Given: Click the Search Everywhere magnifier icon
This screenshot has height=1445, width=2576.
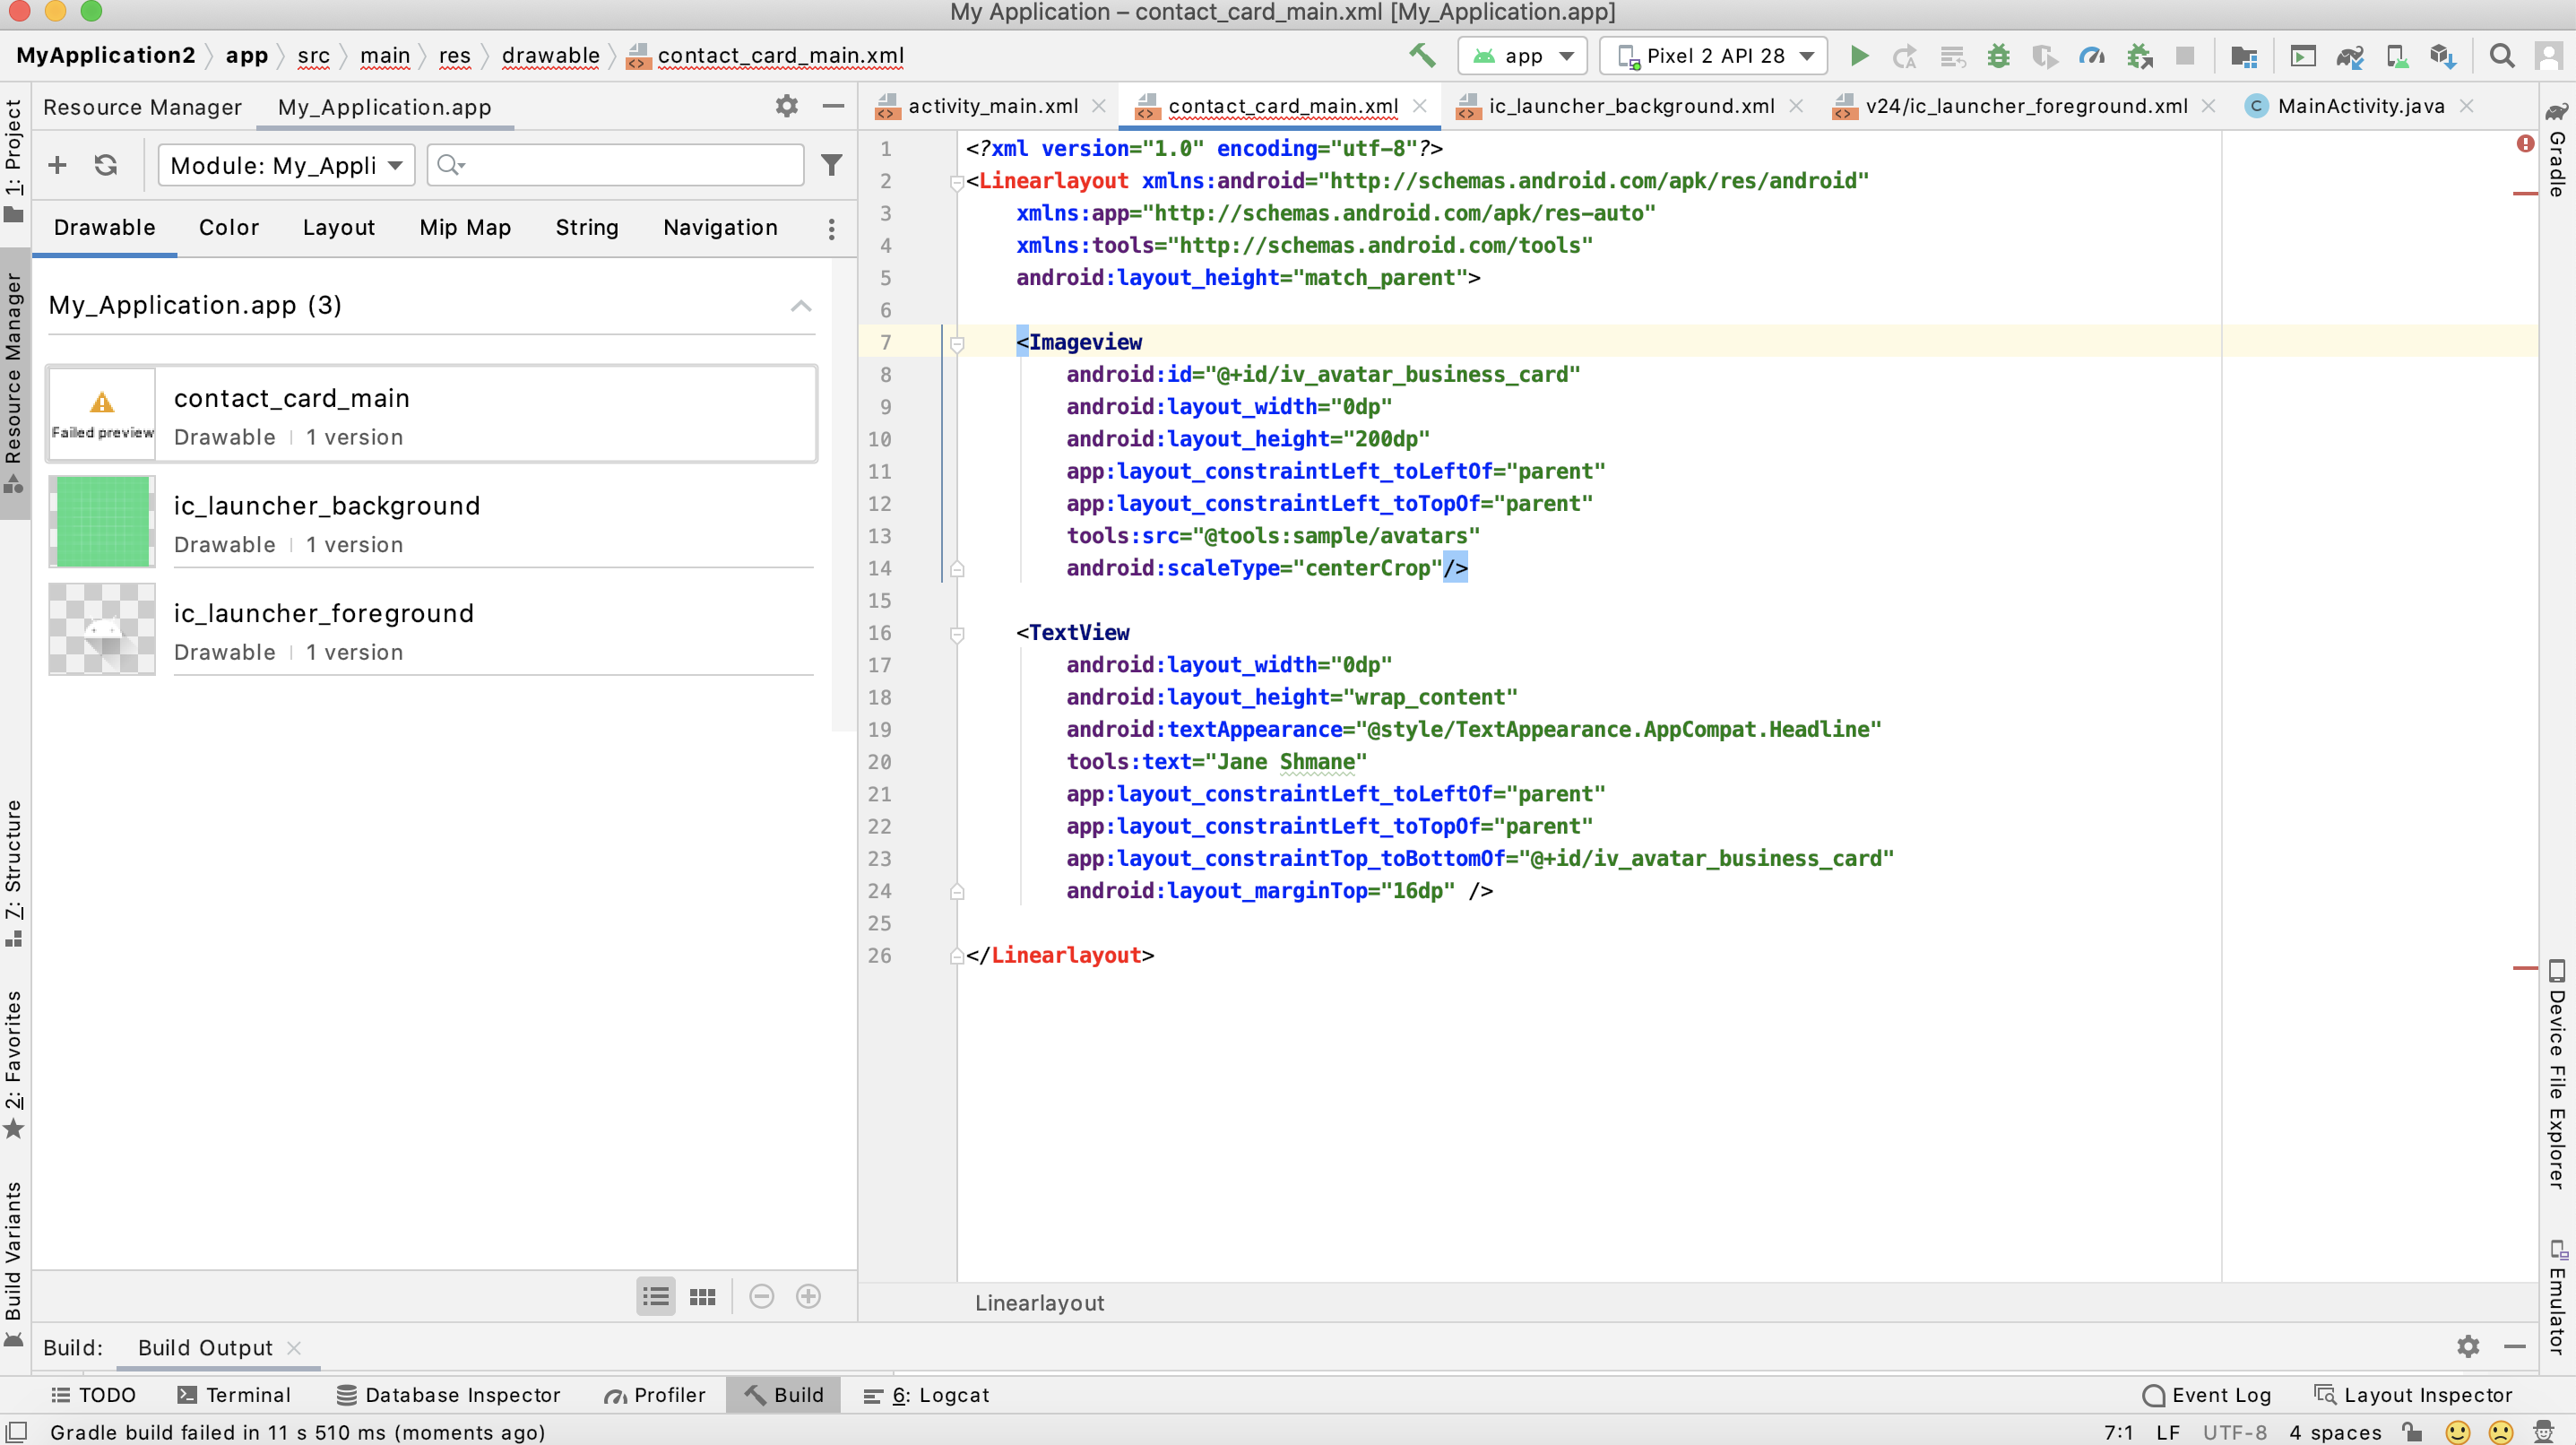Looking at the screenshot, I should point(2501,56).
